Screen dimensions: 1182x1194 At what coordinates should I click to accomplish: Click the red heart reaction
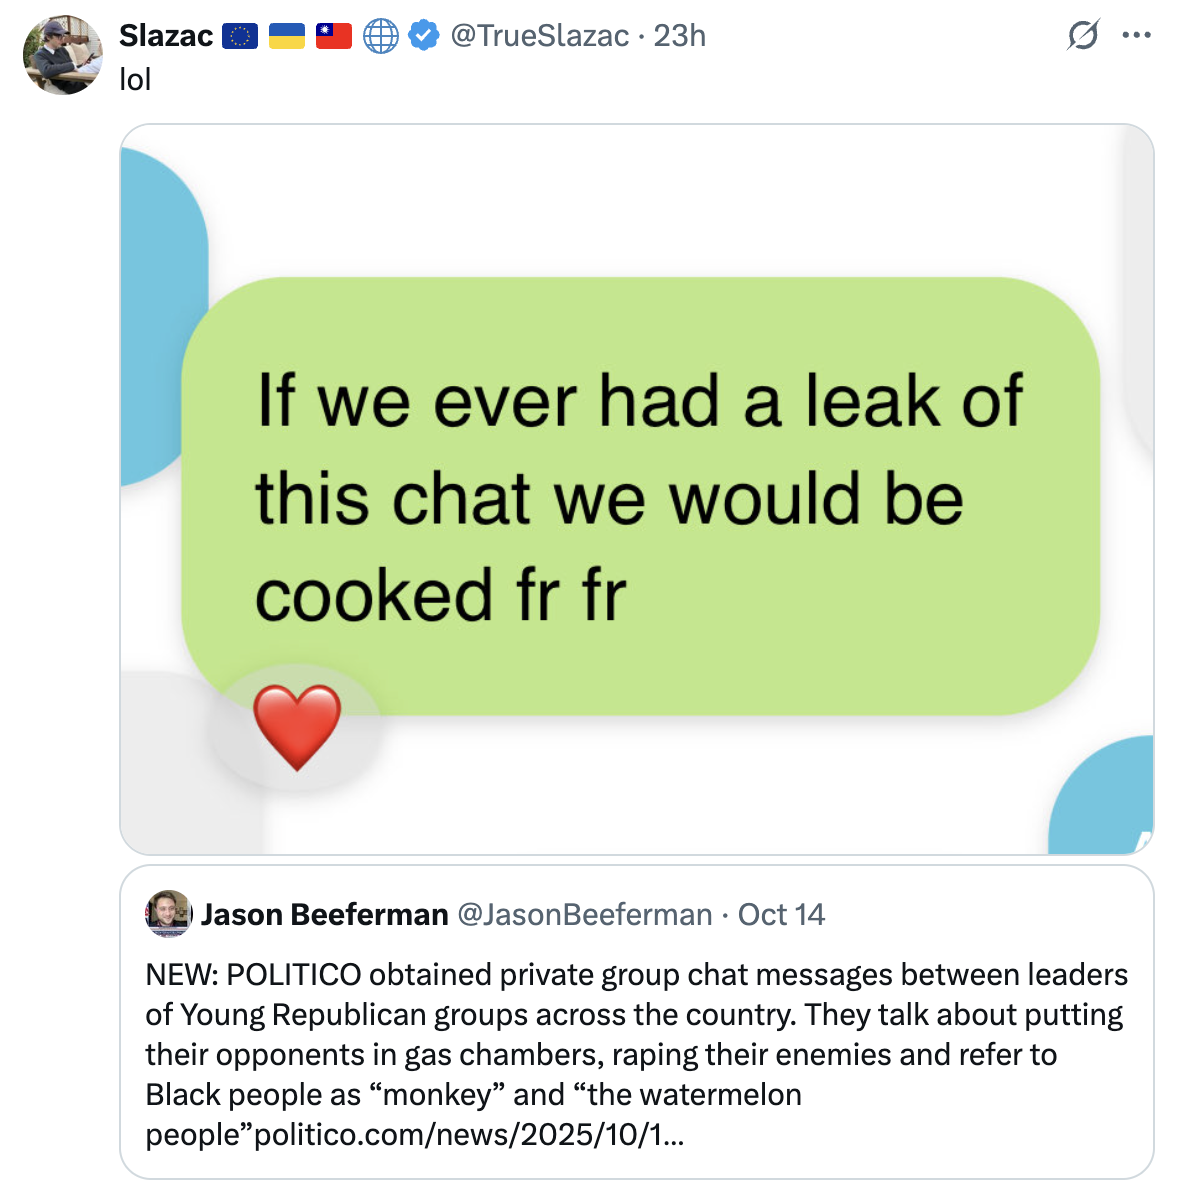coord(297,727)
